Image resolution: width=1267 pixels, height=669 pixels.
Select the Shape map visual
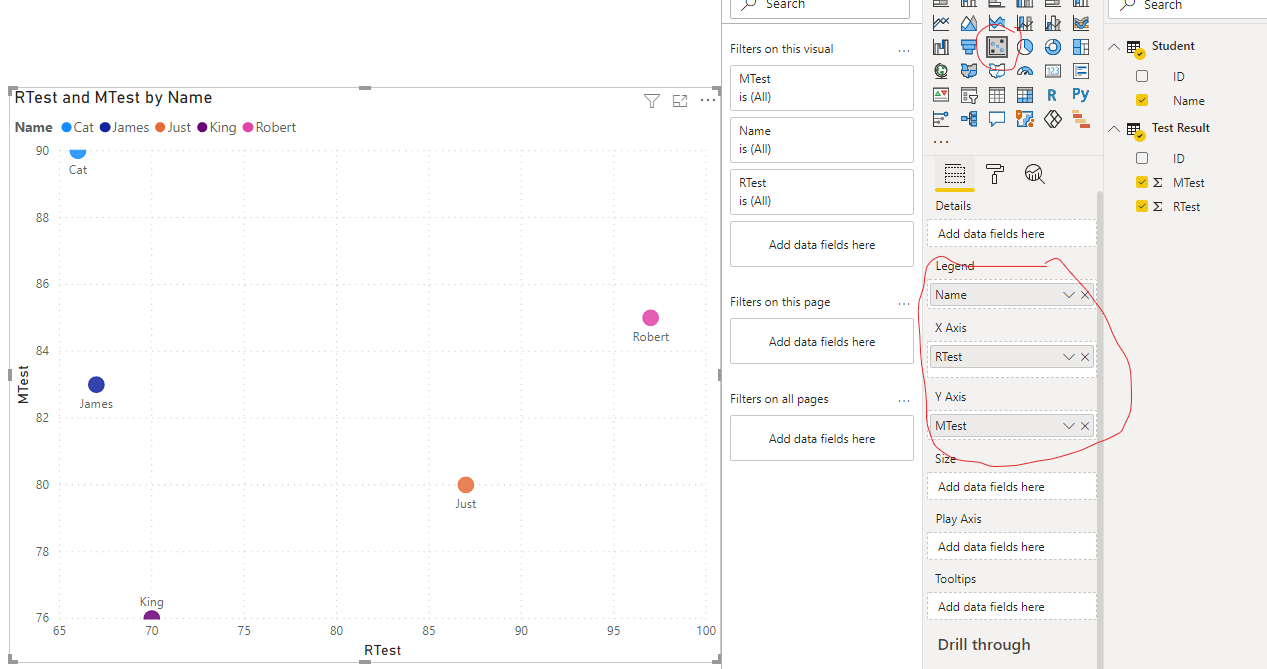click(997, 71)
